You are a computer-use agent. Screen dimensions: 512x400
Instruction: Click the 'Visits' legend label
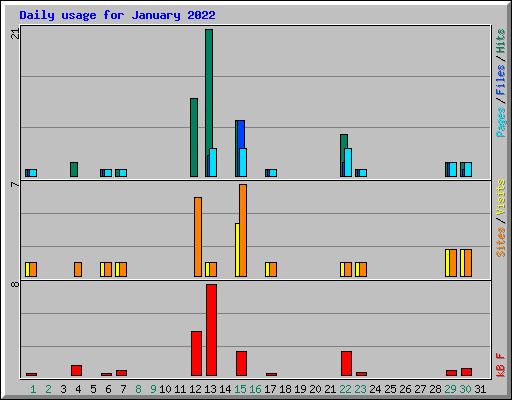[x=500, y=198]
